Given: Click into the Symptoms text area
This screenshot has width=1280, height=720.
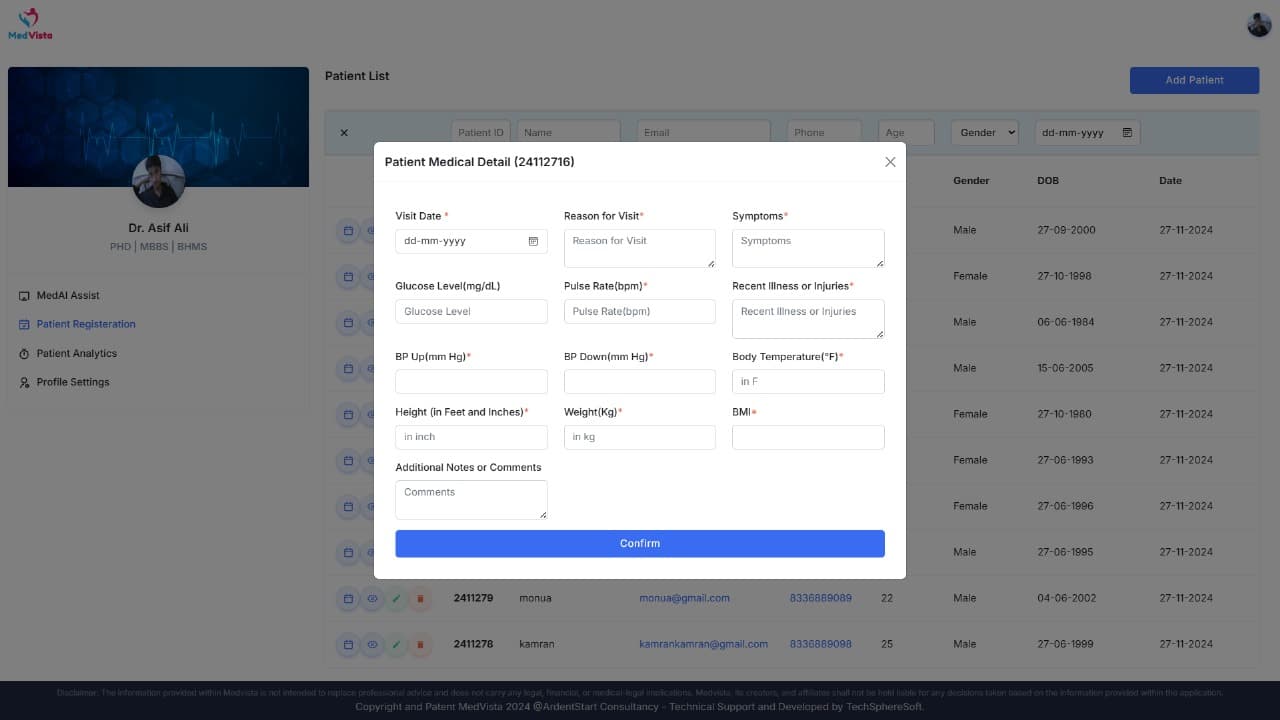Looking at the screenshot, I should pyautogui.click(x=808, y=248).
